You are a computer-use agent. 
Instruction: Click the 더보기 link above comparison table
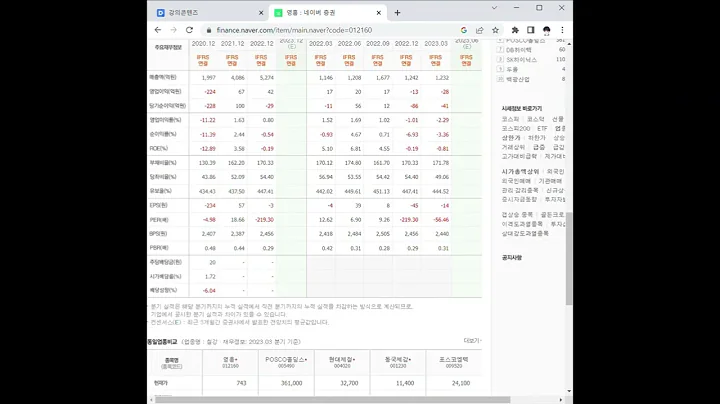point(472,341)
